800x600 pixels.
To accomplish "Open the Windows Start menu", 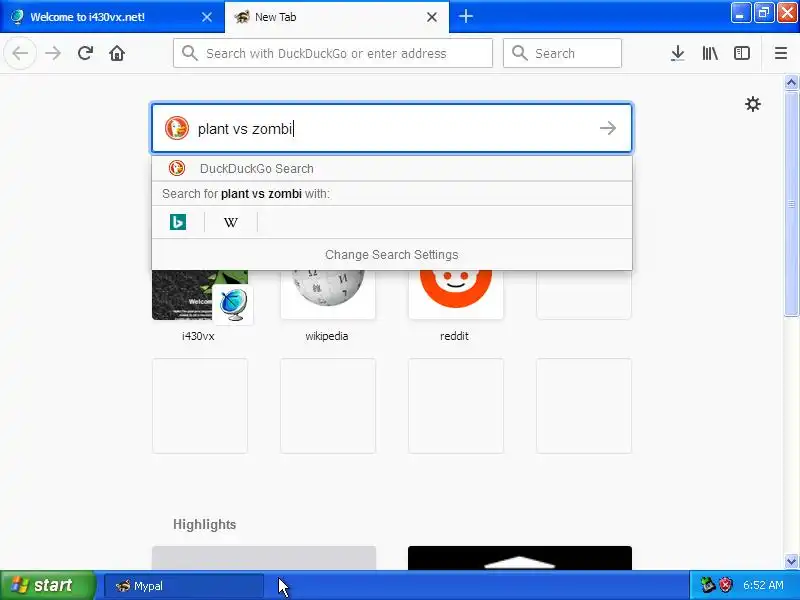I will click(47, 585).
